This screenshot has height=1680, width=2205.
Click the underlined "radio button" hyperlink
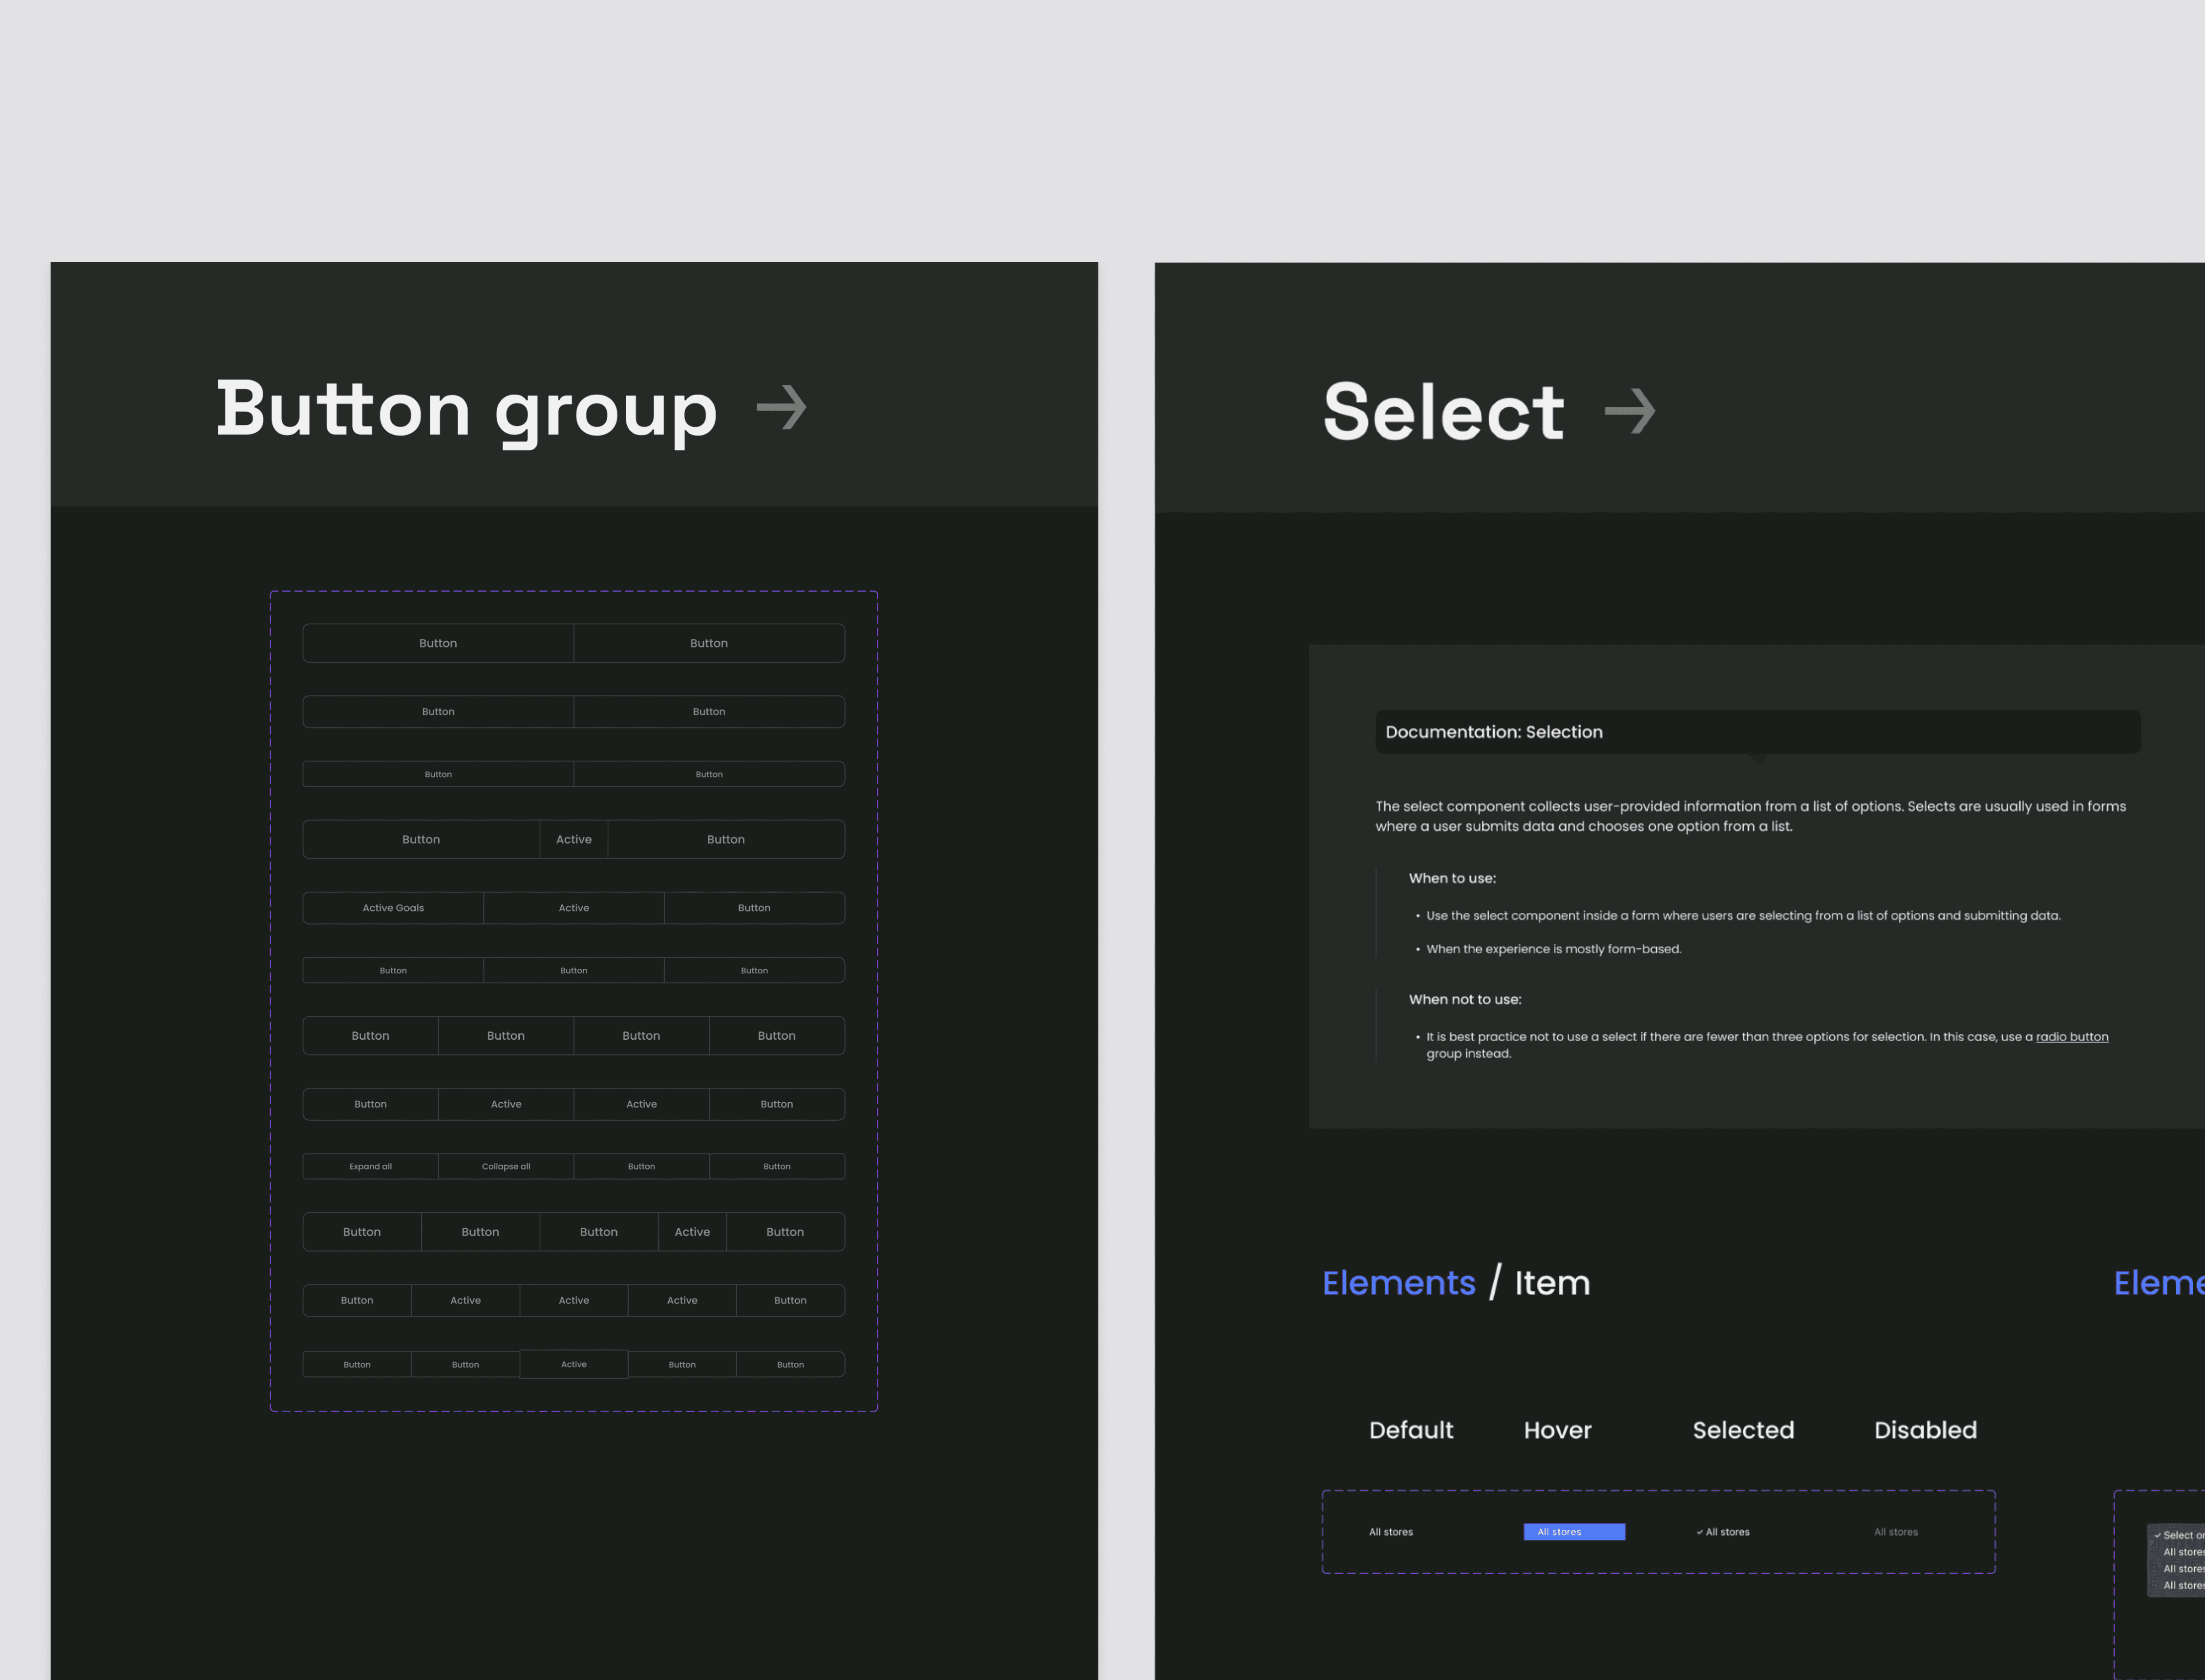[2072, 1036]
